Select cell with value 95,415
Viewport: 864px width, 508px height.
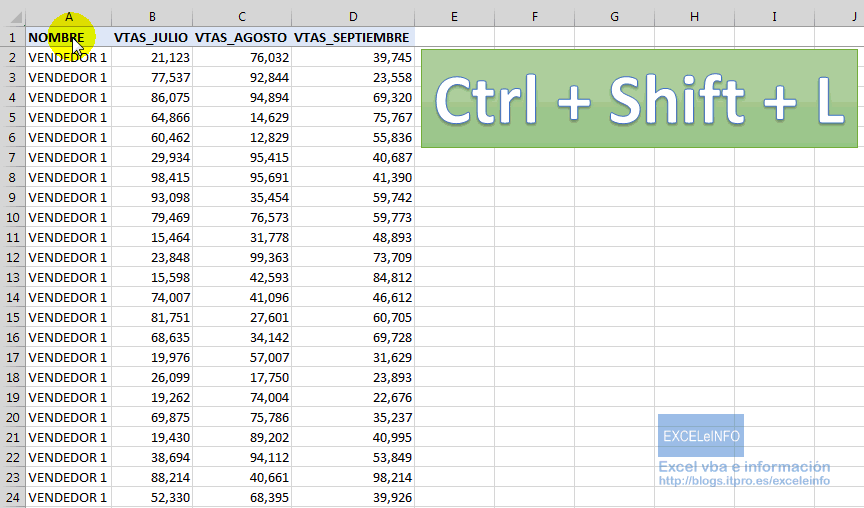pos(242,158)
